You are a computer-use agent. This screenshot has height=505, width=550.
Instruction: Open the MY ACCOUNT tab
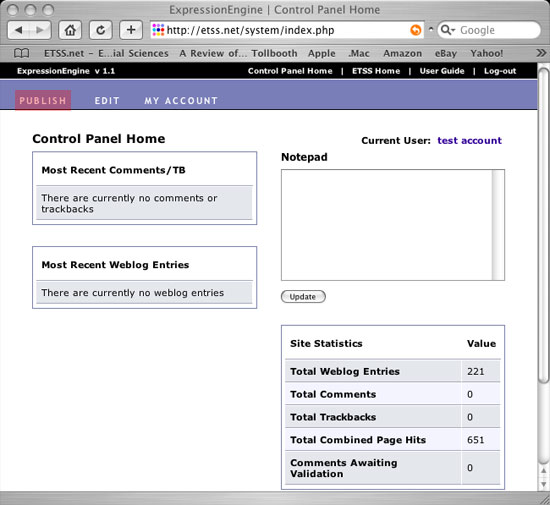point(181,101)
